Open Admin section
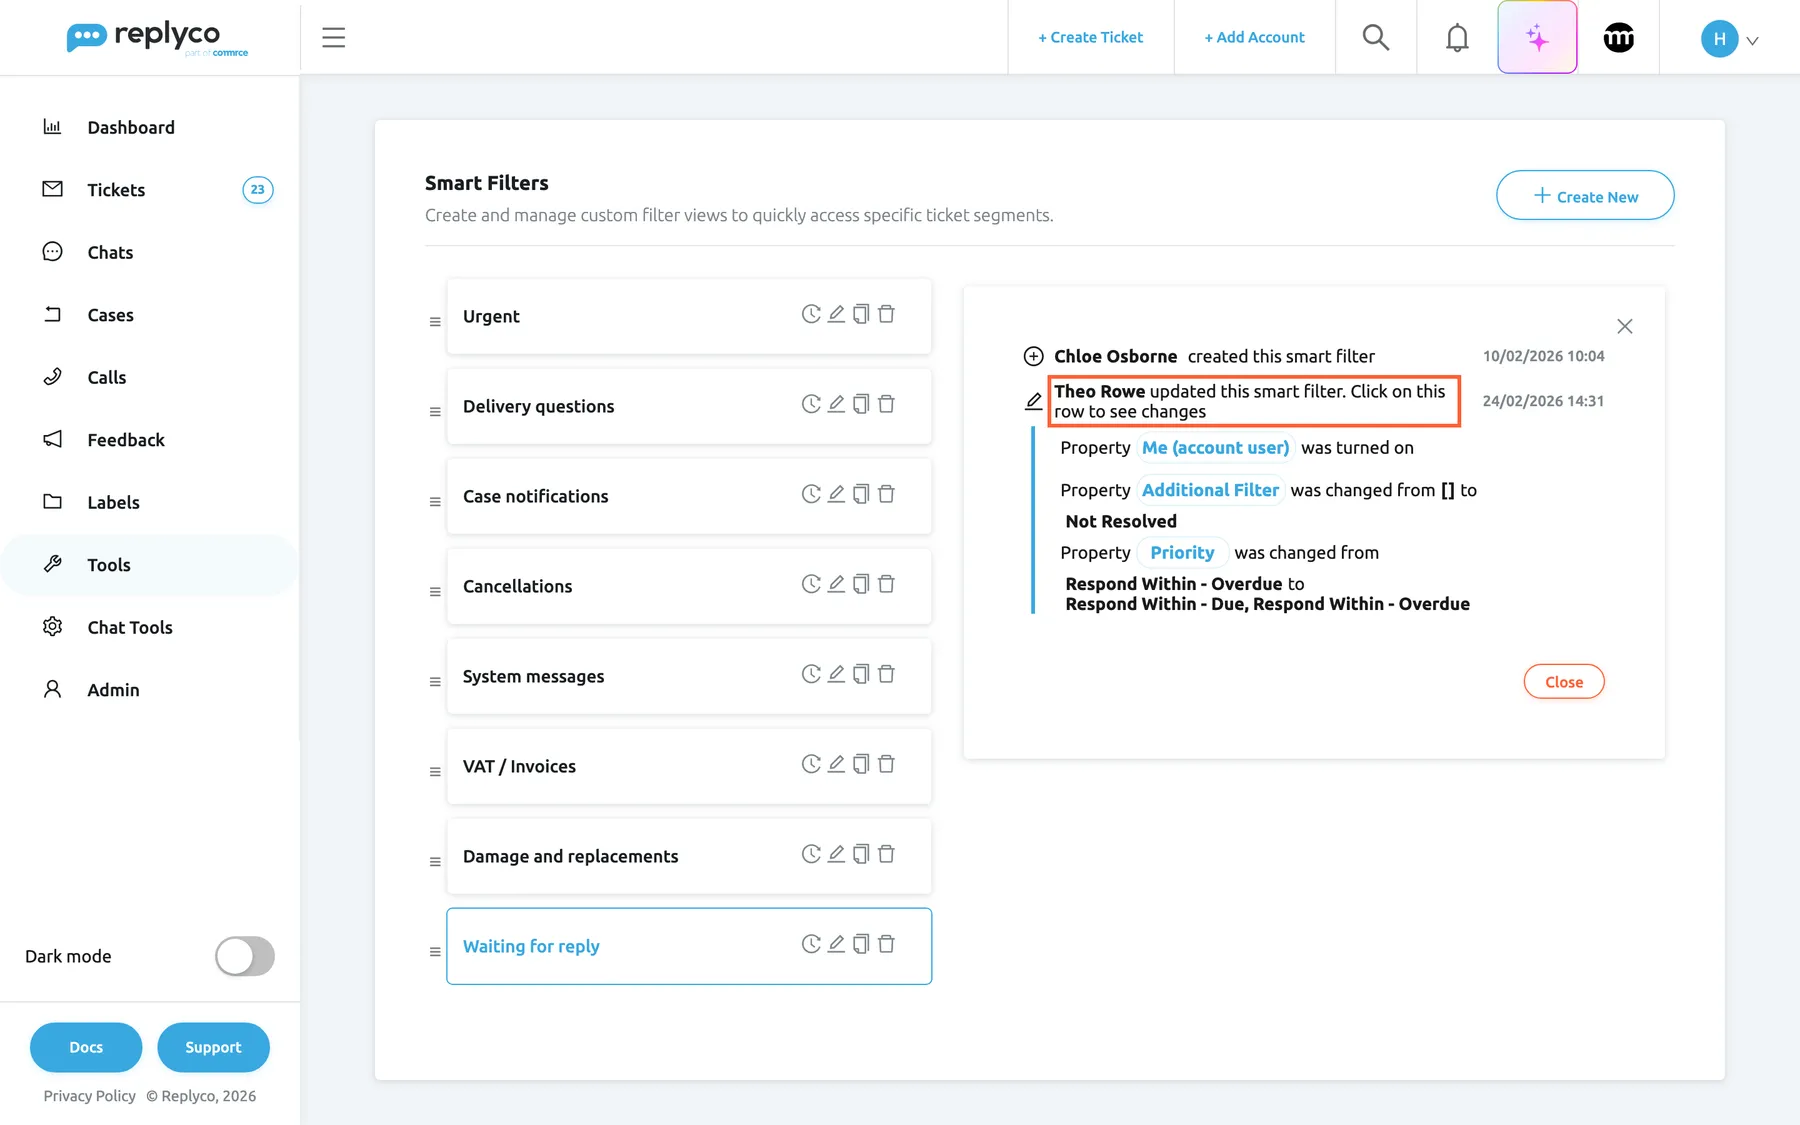Image resolution: width=1800 pixels, height=1125 pixels. coord(113,690)
